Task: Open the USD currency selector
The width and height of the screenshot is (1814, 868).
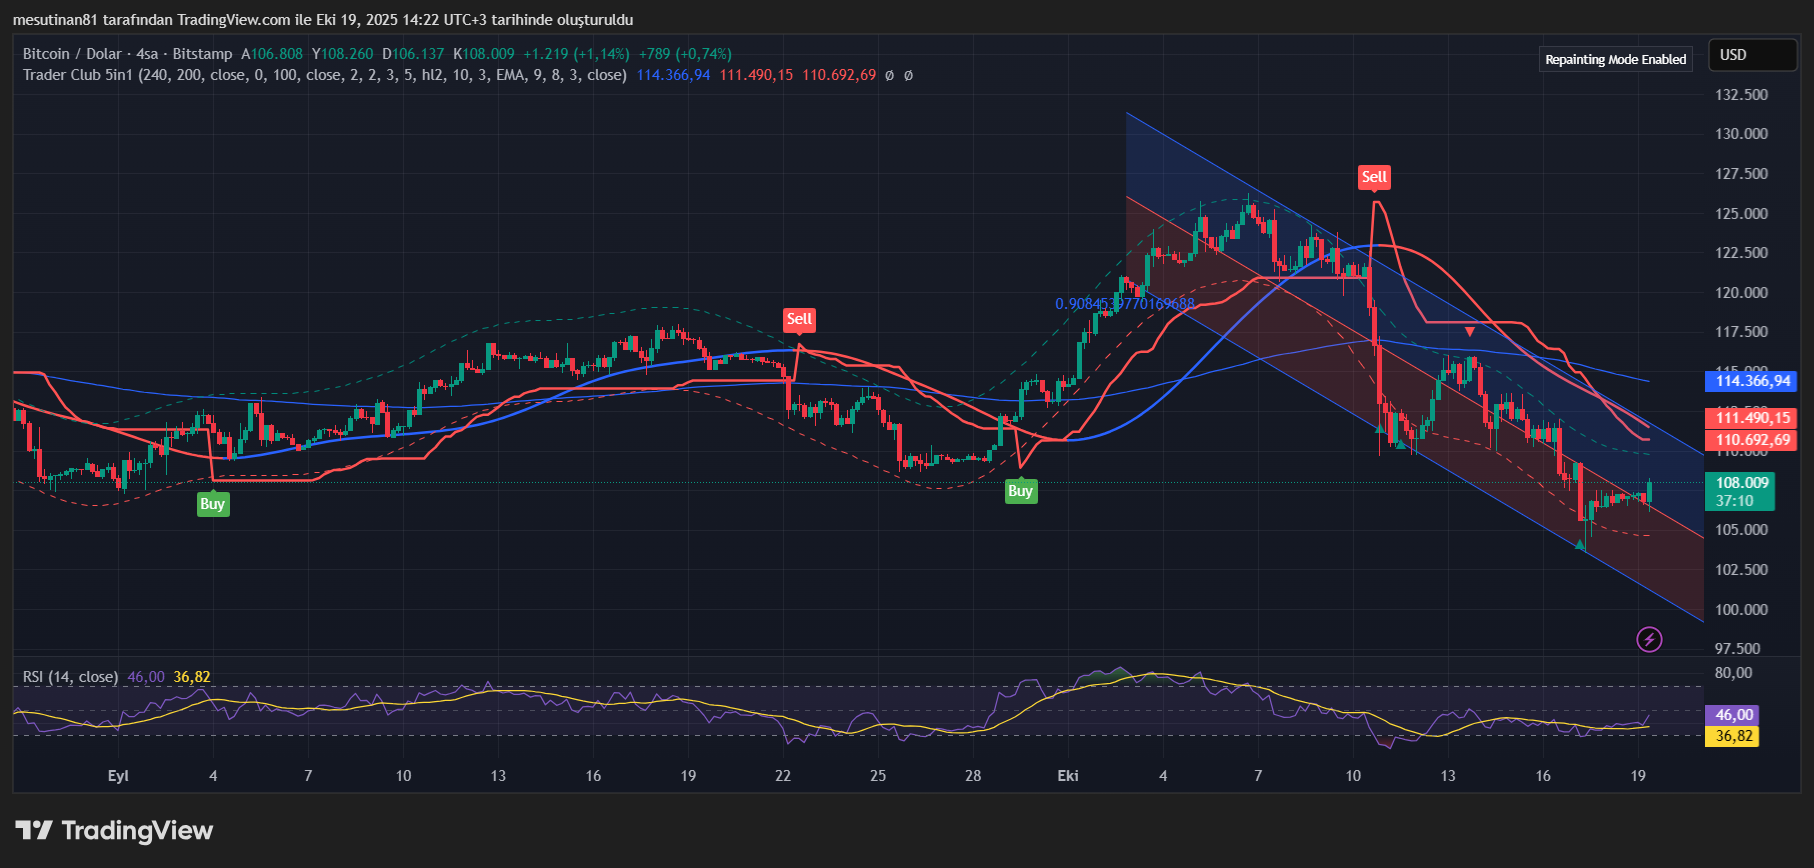Action: click(x=1752, y=55)
